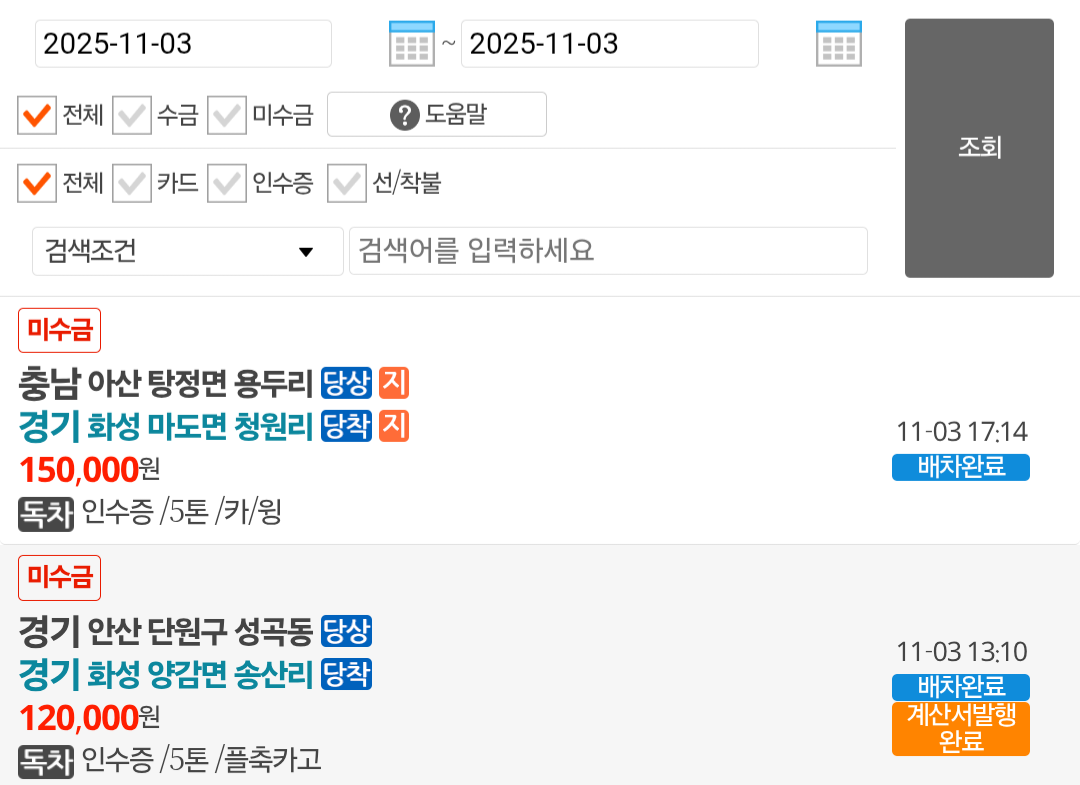The image size is (1080, 785).
Task: Click the 당상 badge on 아산 탕정면 order
Action: [x=346, y=382]
